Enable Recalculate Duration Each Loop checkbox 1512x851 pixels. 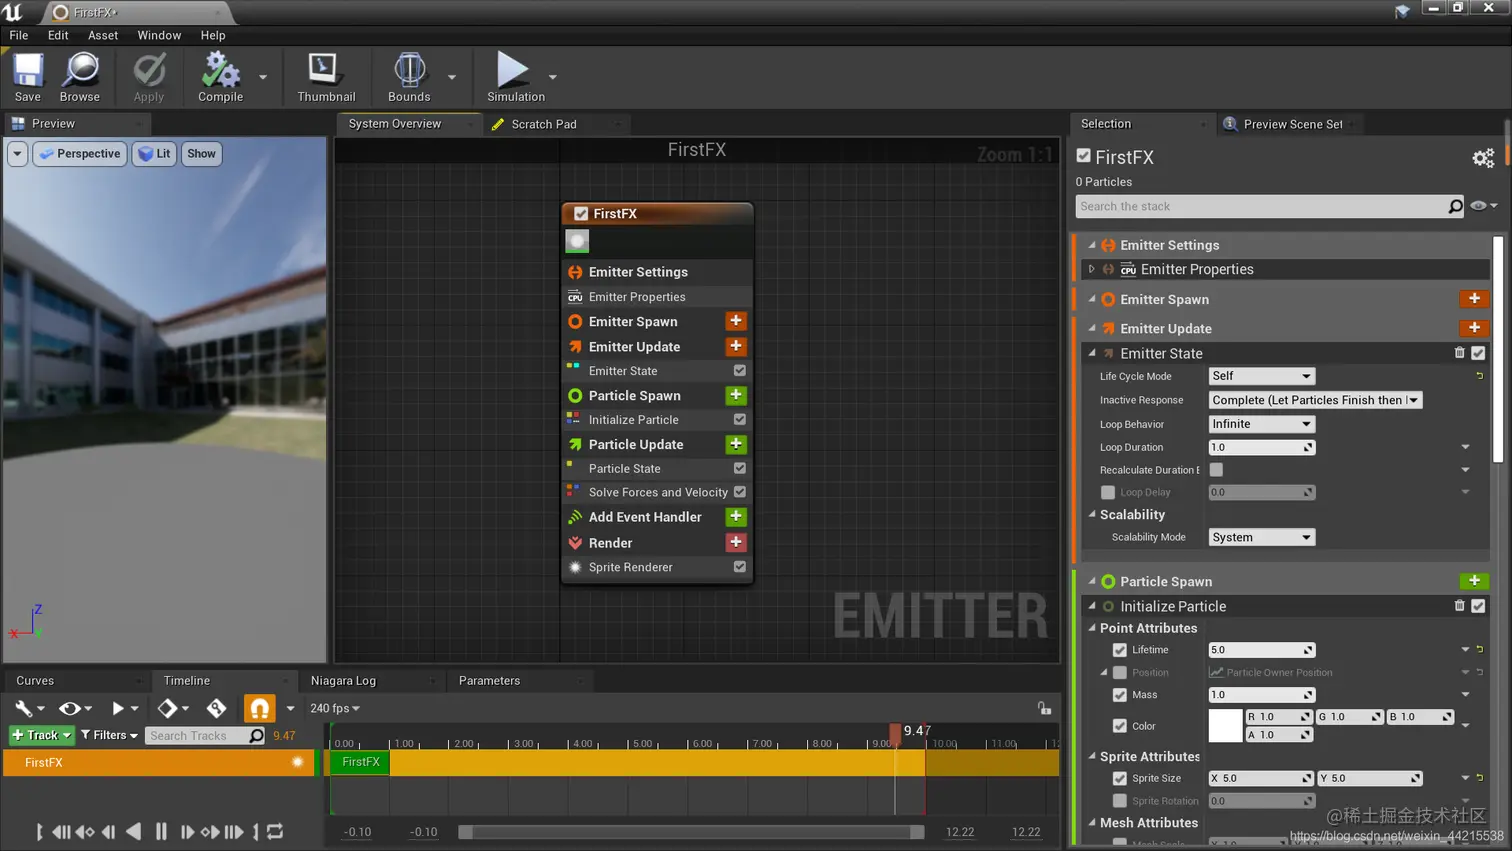1216,470
